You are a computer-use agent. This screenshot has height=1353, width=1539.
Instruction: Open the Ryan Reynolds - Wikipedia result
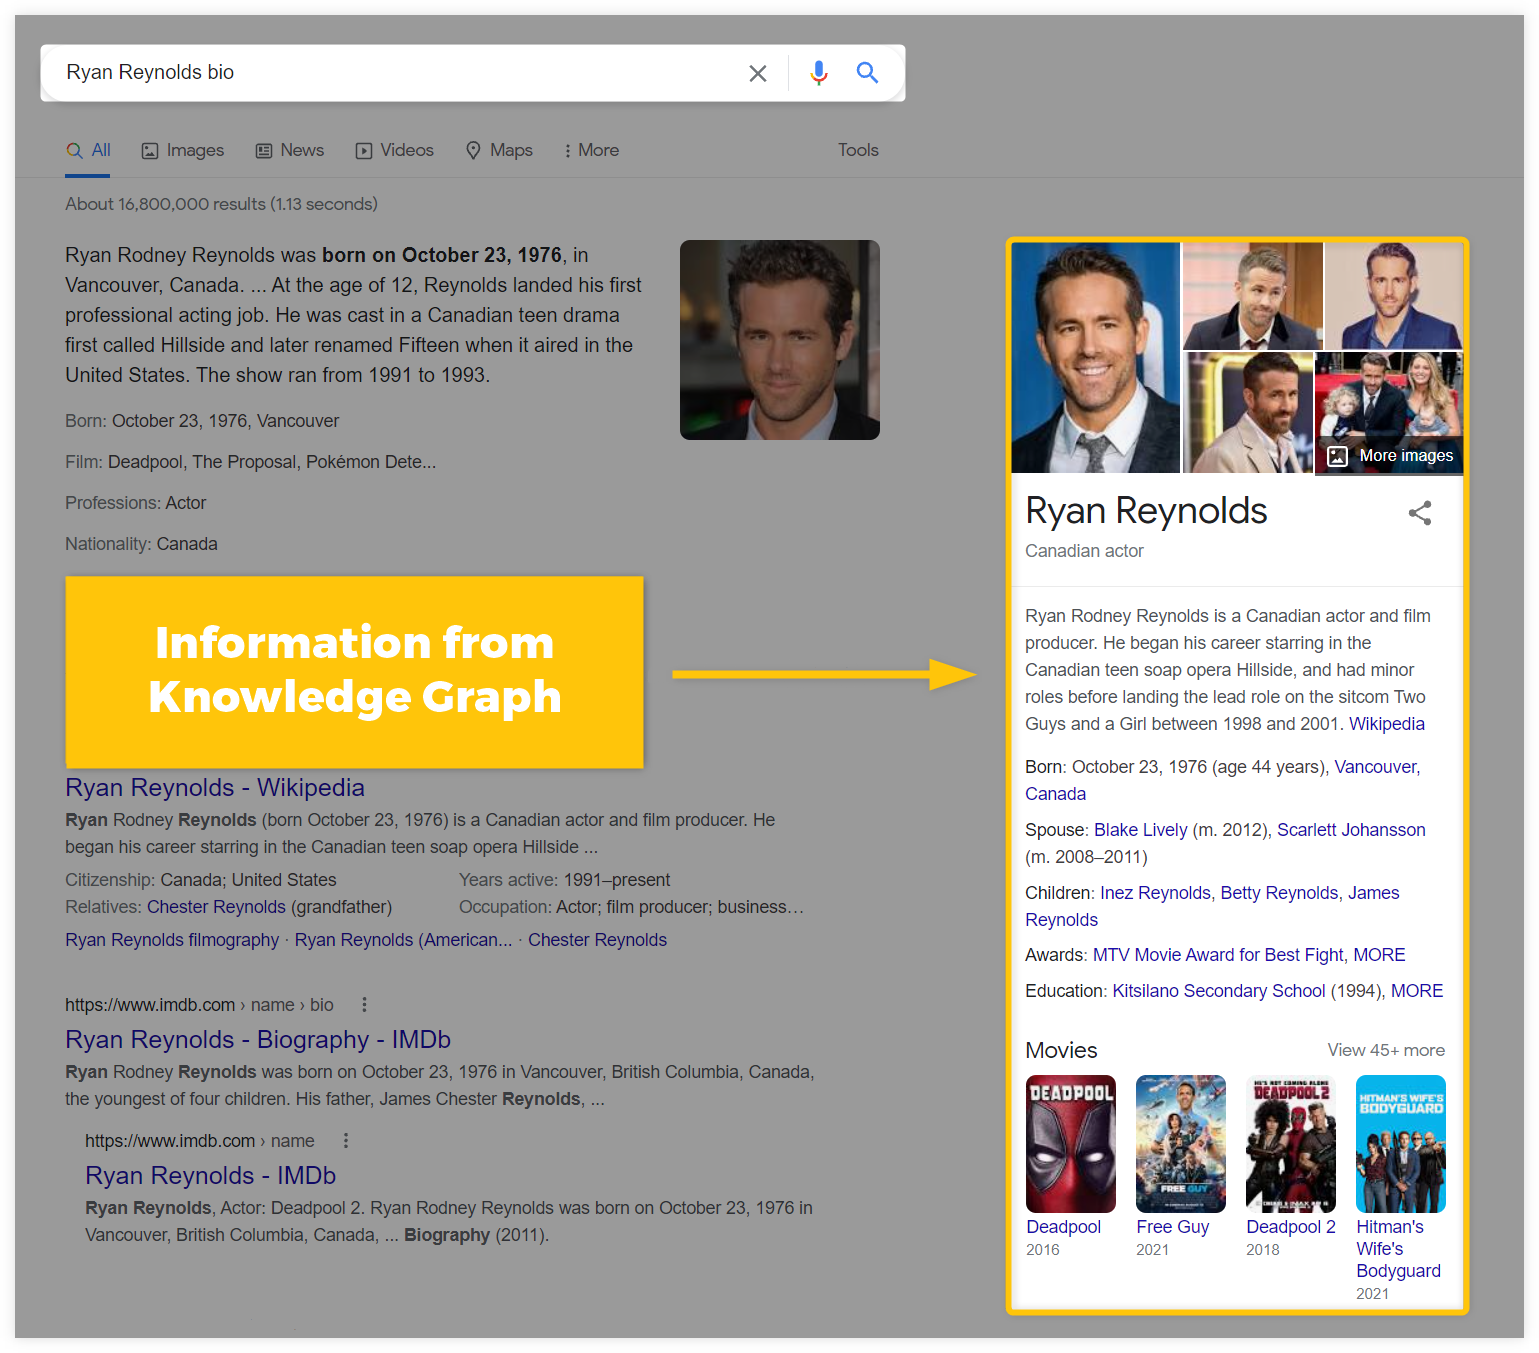coord(215,788)
